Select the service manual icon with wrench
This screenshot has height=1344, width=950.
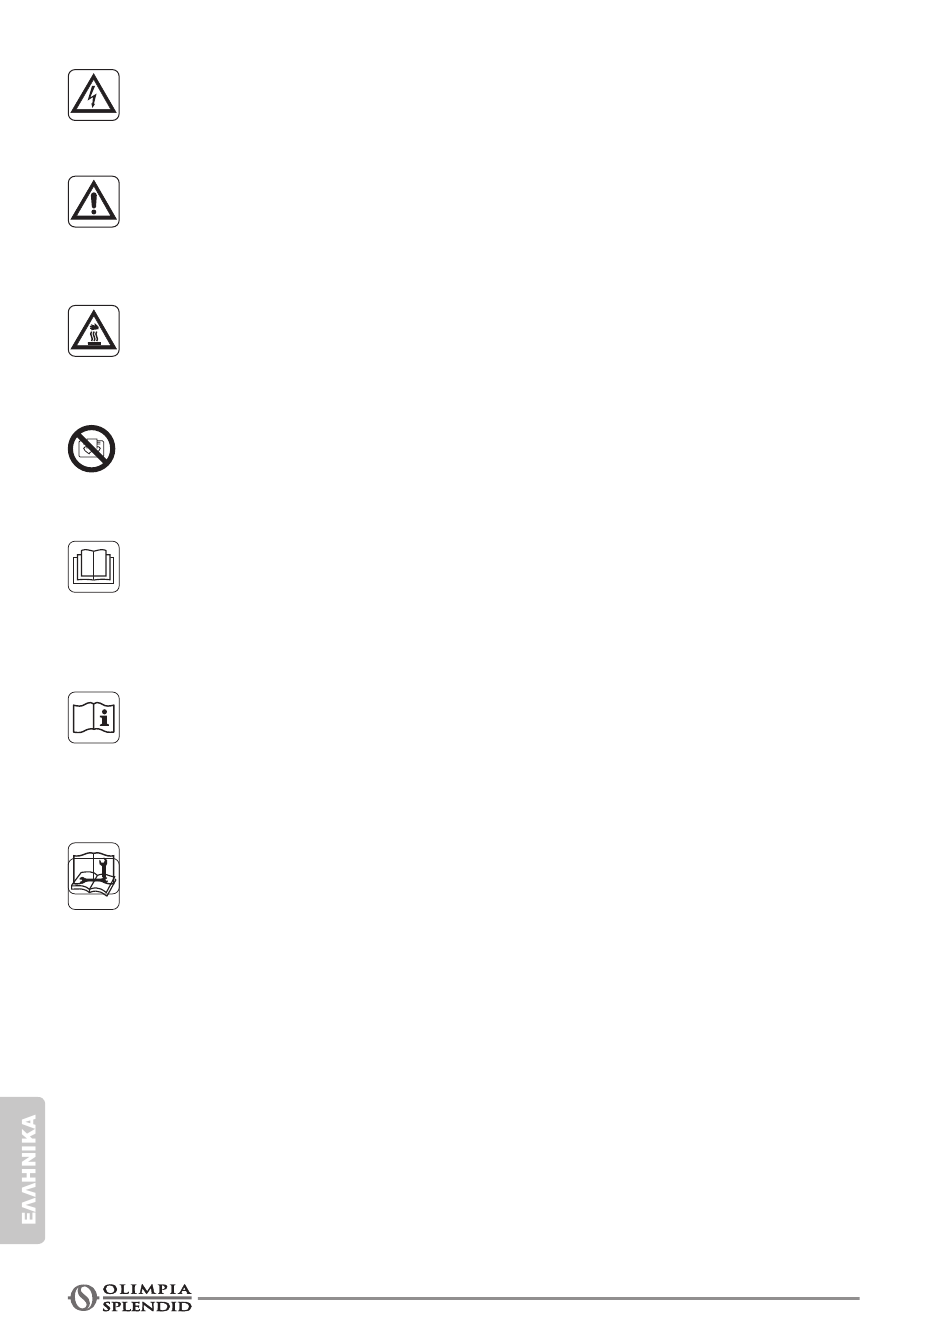[94, 876]
